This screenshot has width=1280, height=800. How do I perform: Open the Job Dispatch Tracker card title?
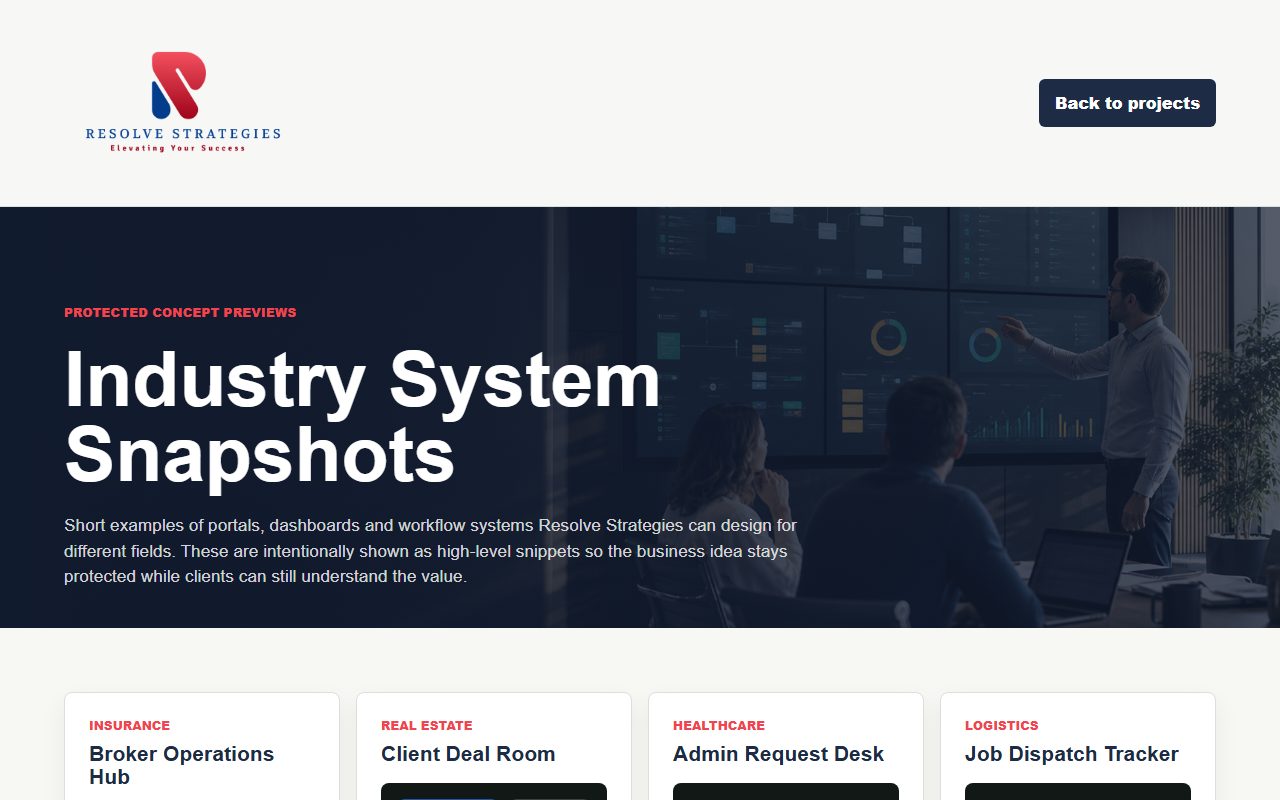click(x=1072, y=754)
